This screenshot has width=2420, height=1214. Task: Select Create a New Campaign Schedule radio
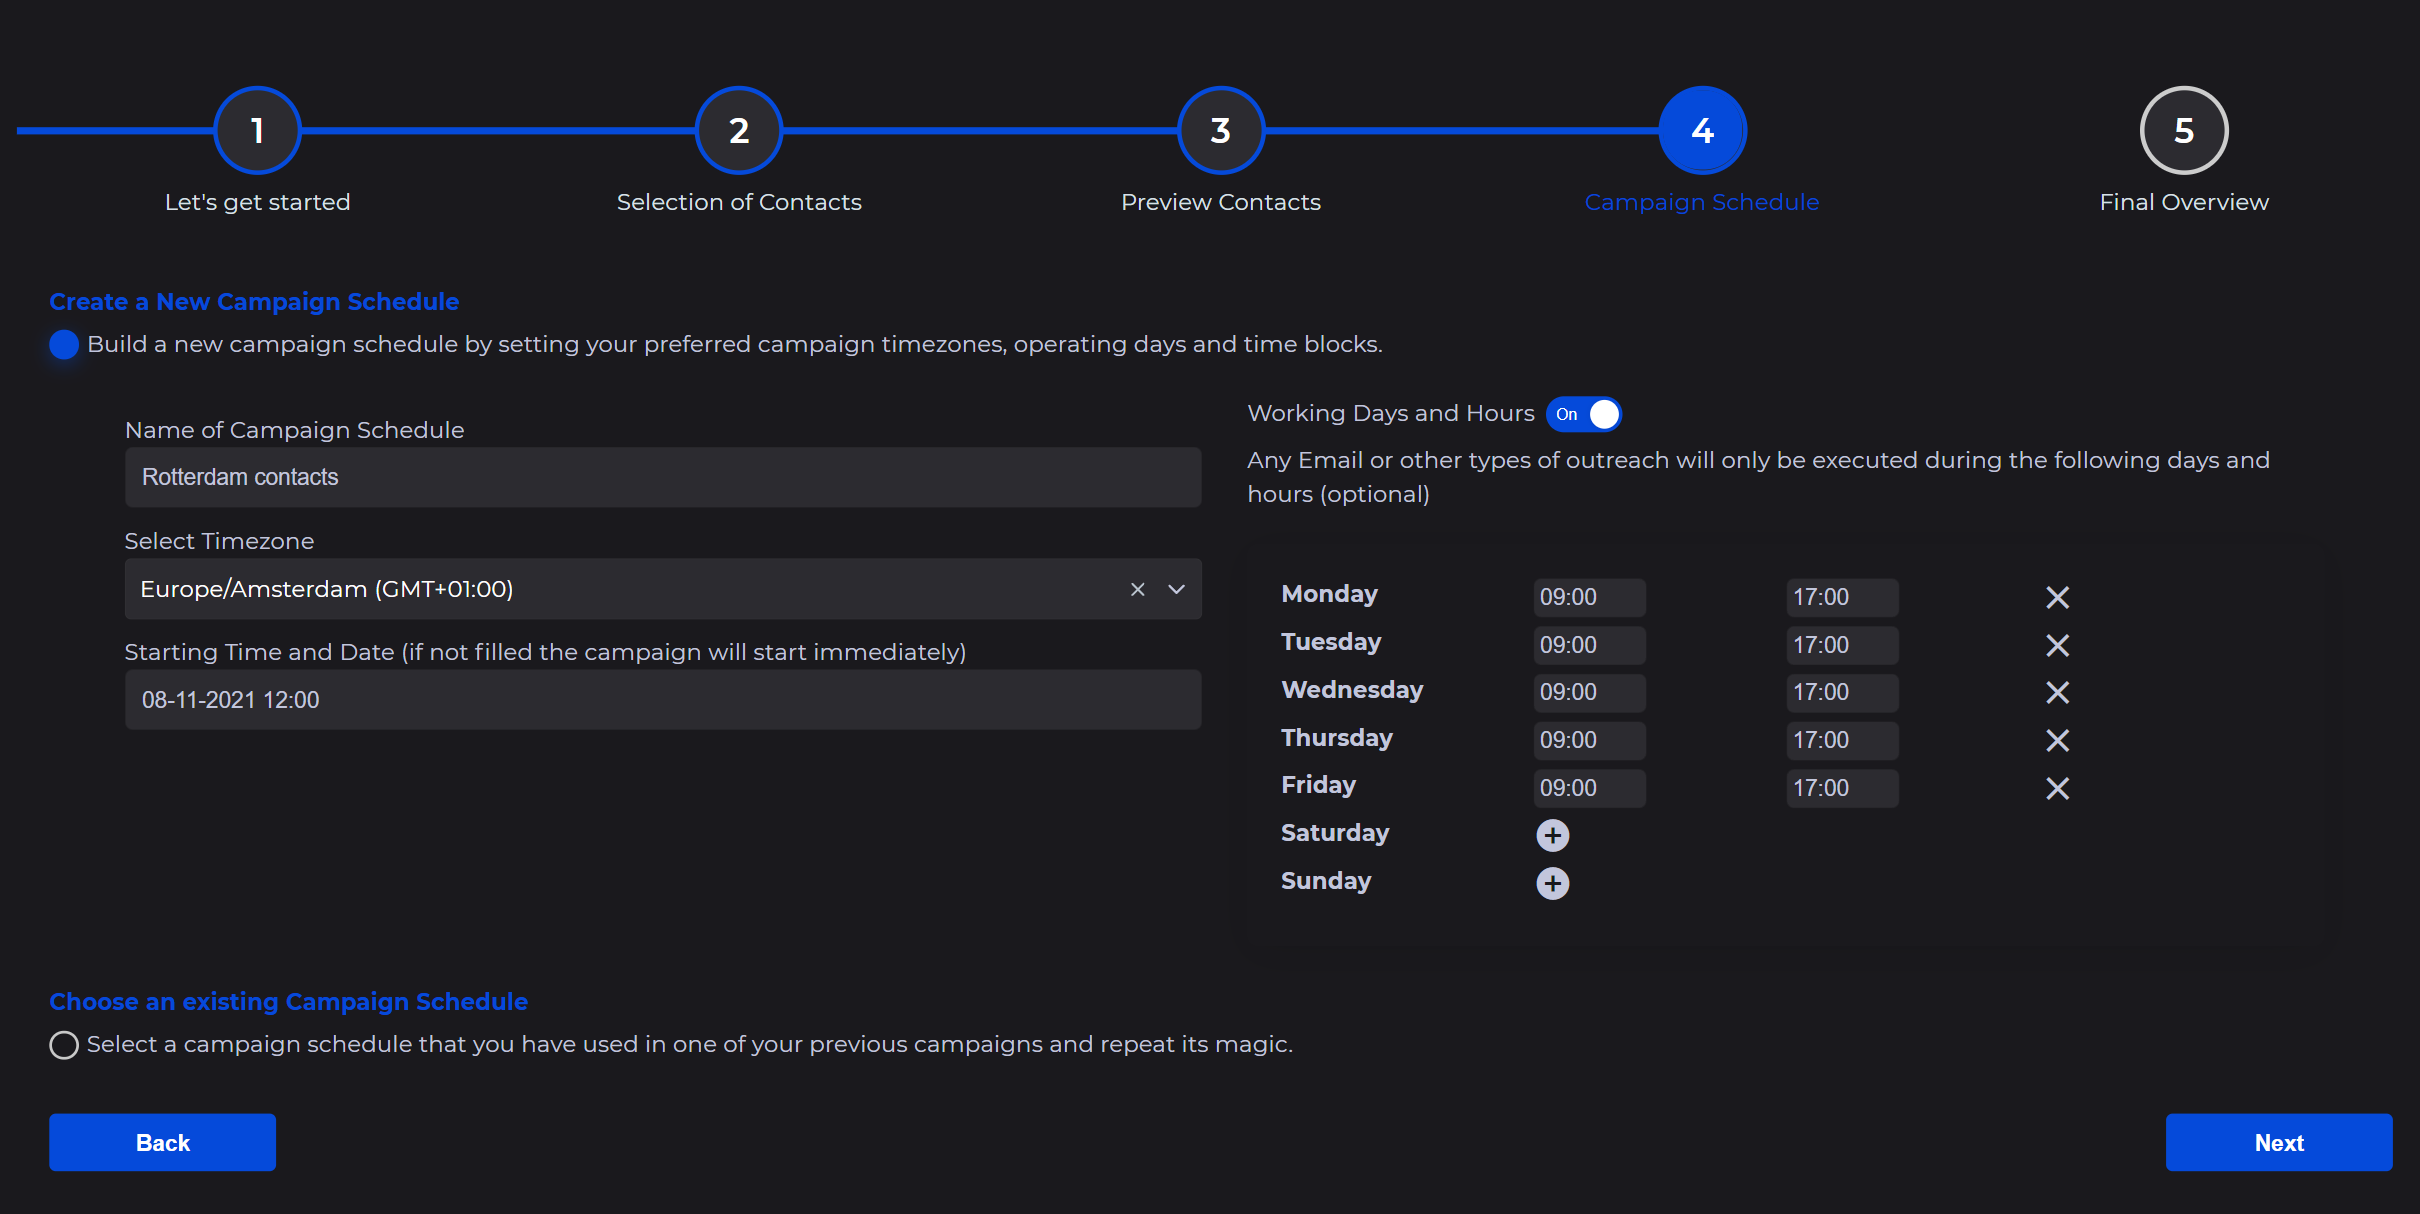pyautogui.click(x=64, y=344)
